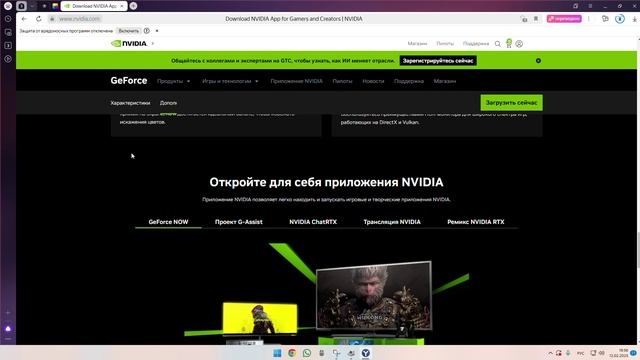Click the GeForce heading link

pos(129,80)
